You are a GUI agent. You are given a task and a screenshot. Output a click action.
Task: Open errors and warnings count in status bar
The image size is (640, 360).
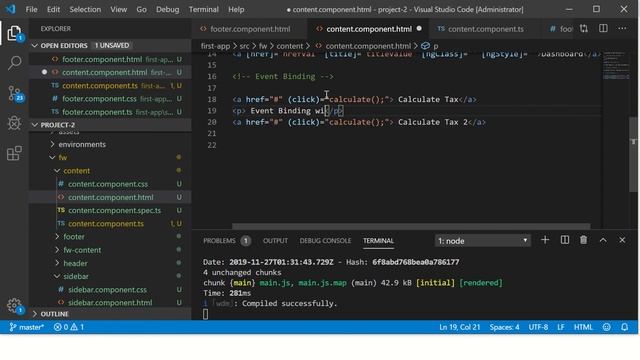click(69, 327)
